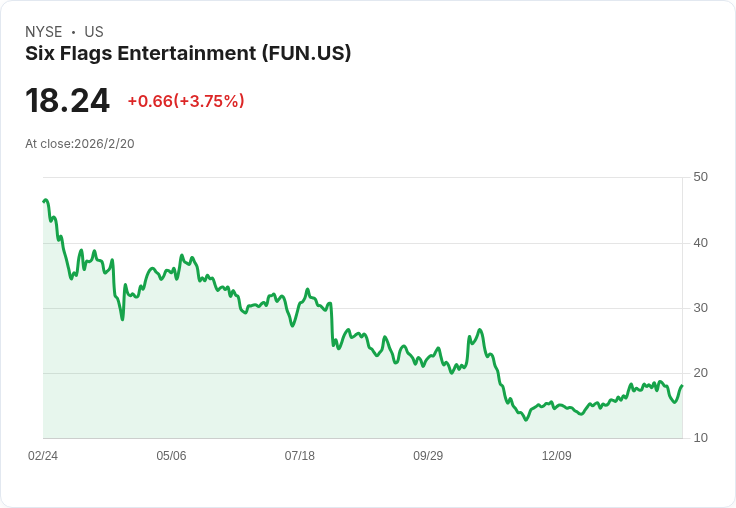Image resolution: width=736 pixels, height=508 pixels.
Task: Select the 02/24 date on the x-axis
Action: tap(43, 456)
